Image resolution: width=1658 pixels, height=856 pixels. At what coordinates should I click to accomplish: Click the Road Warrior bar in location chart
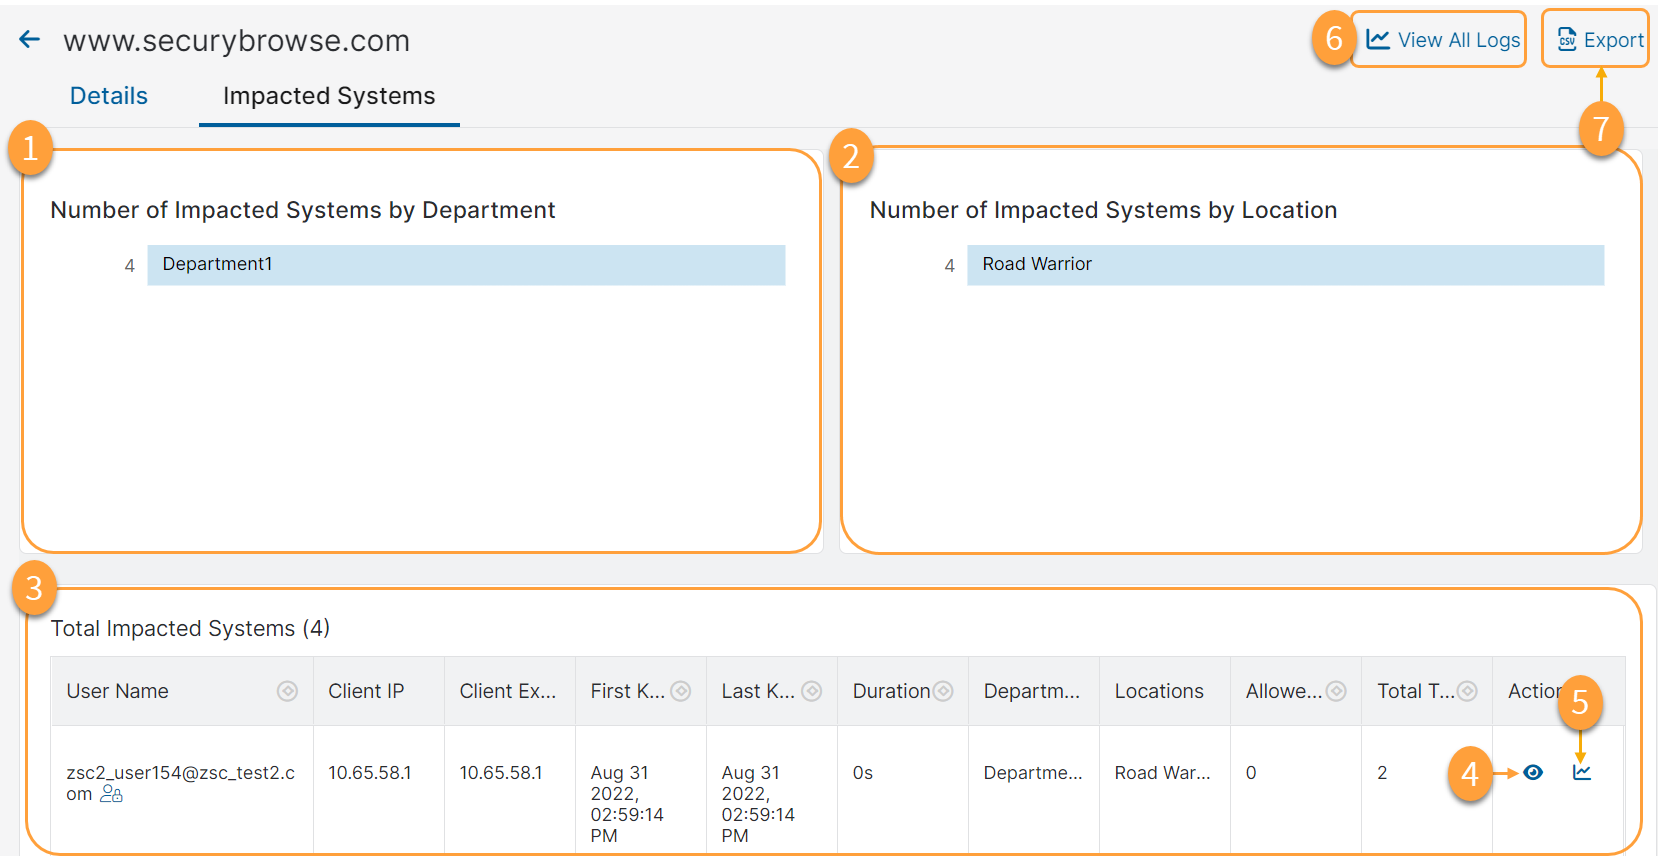pos(1285,265)
